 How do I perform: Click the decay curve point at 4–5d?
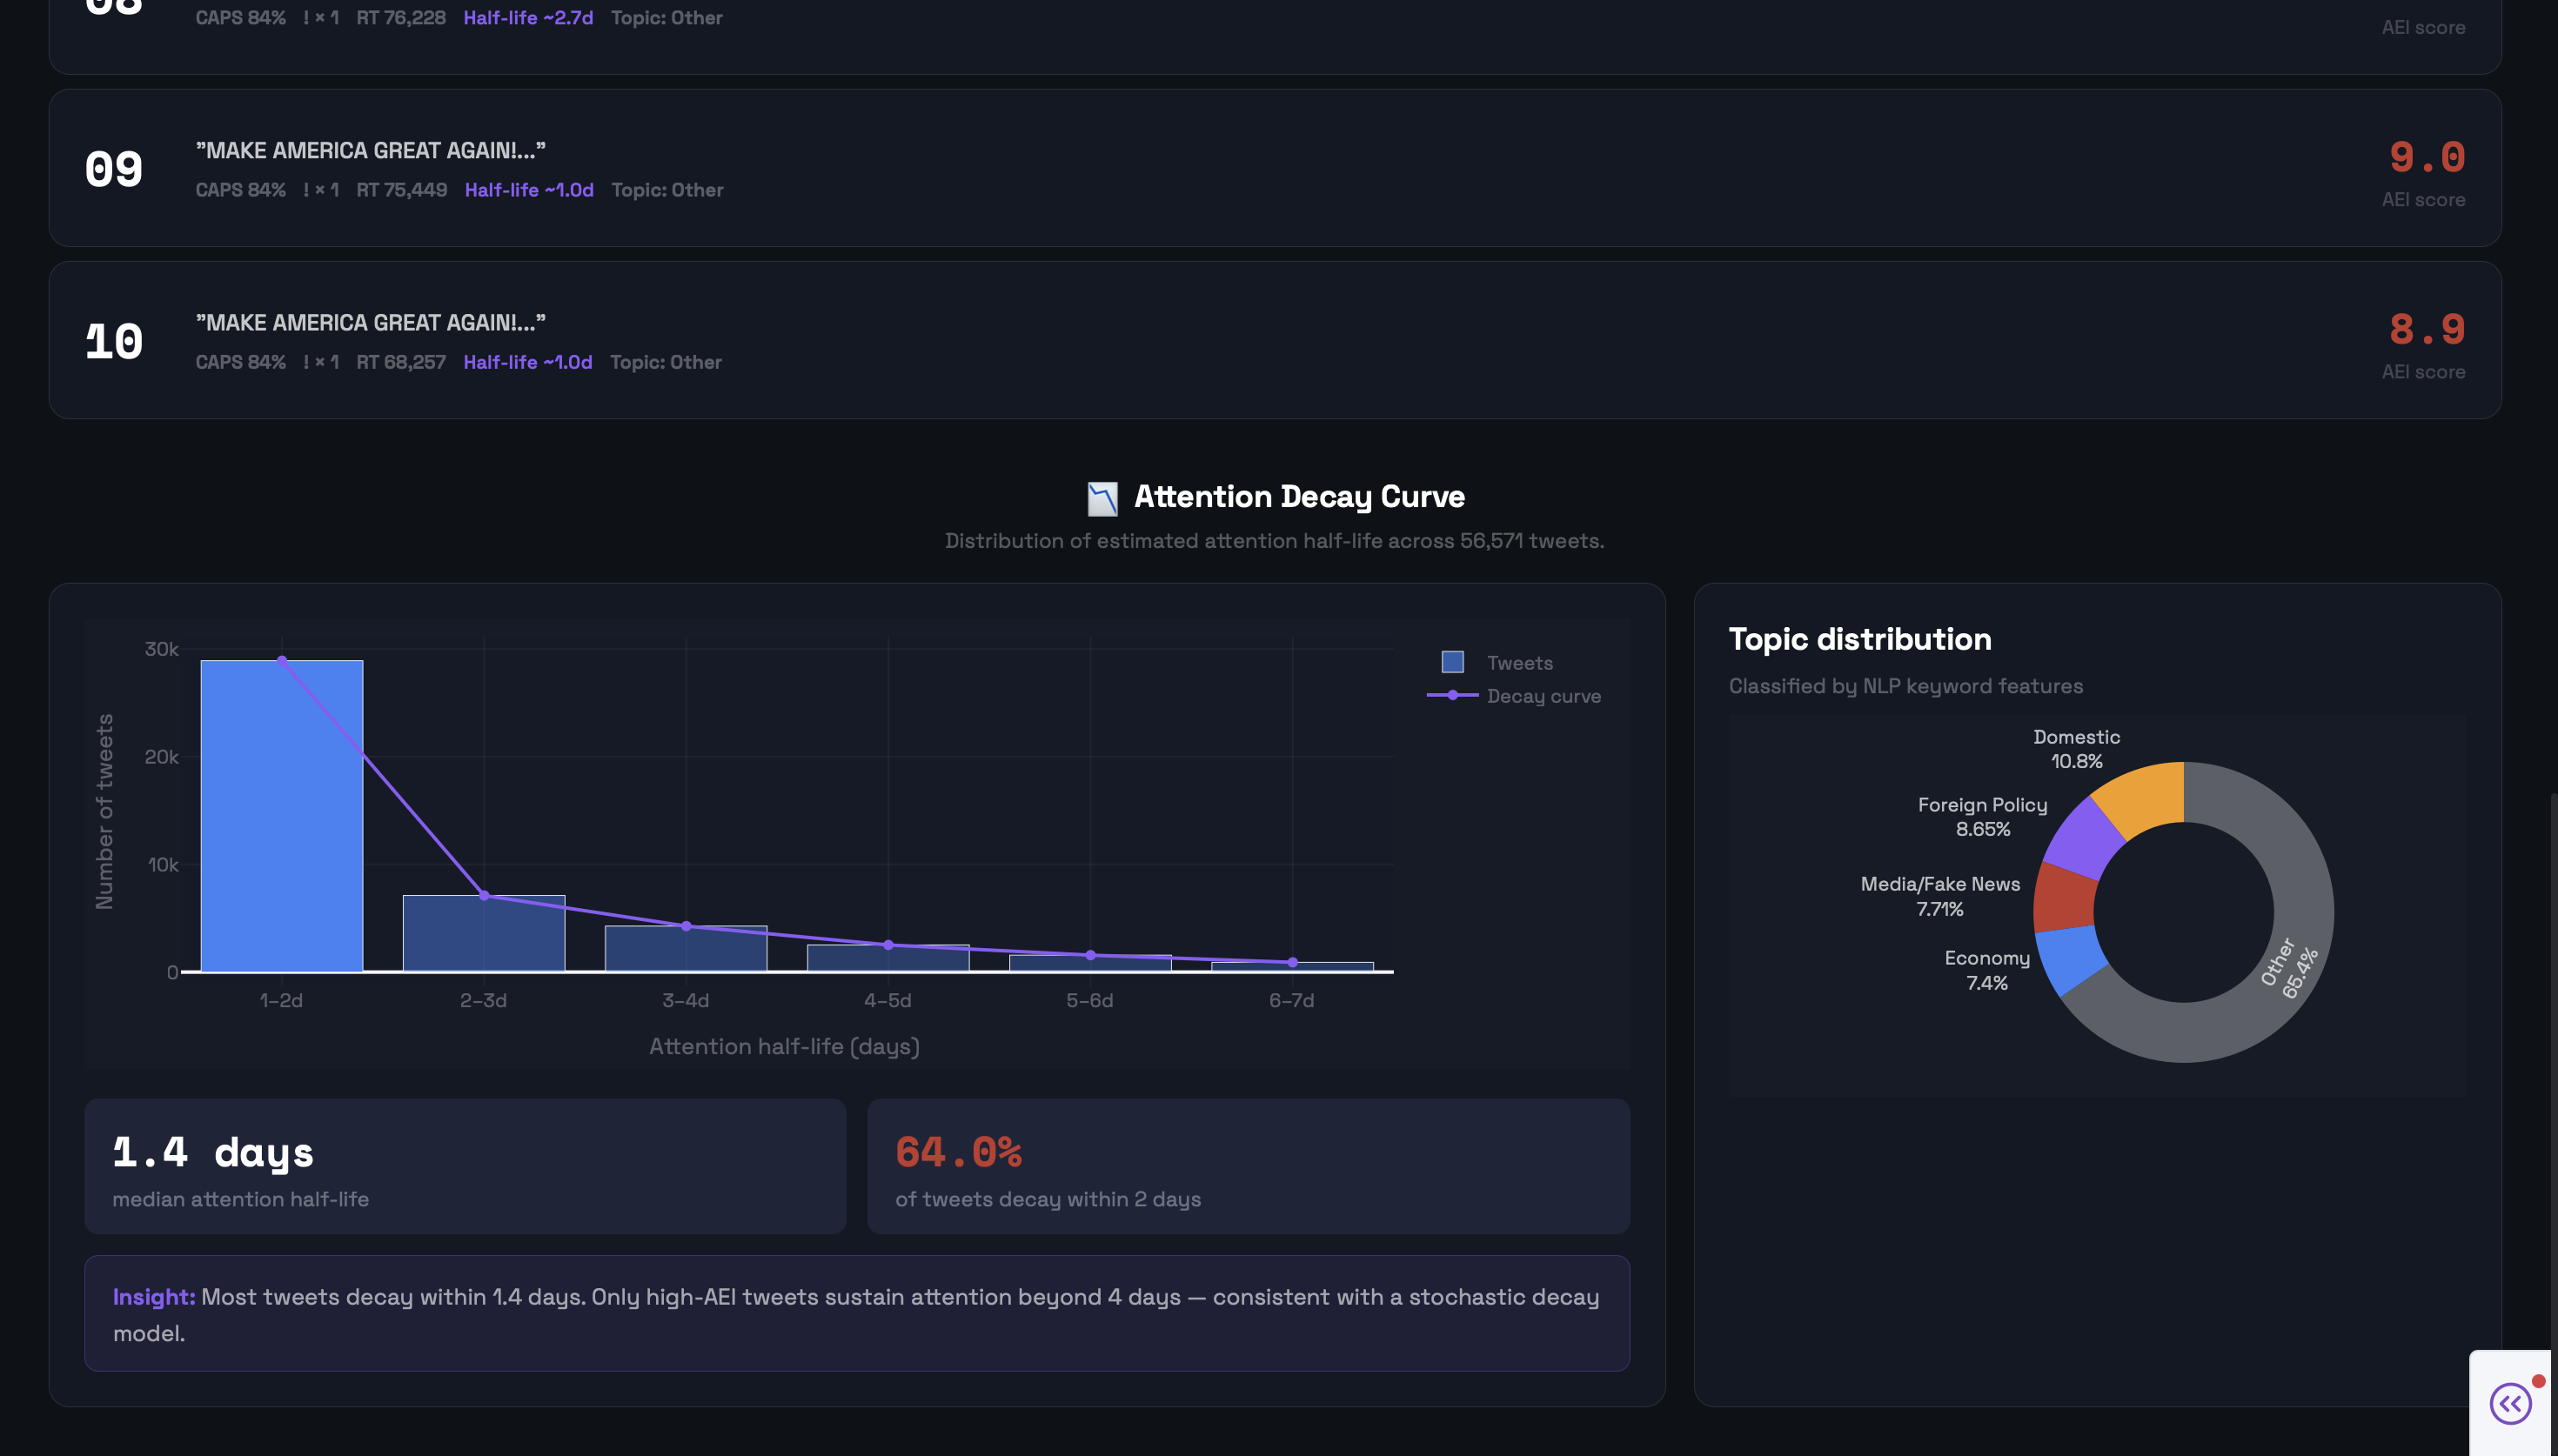click(888, 945)
